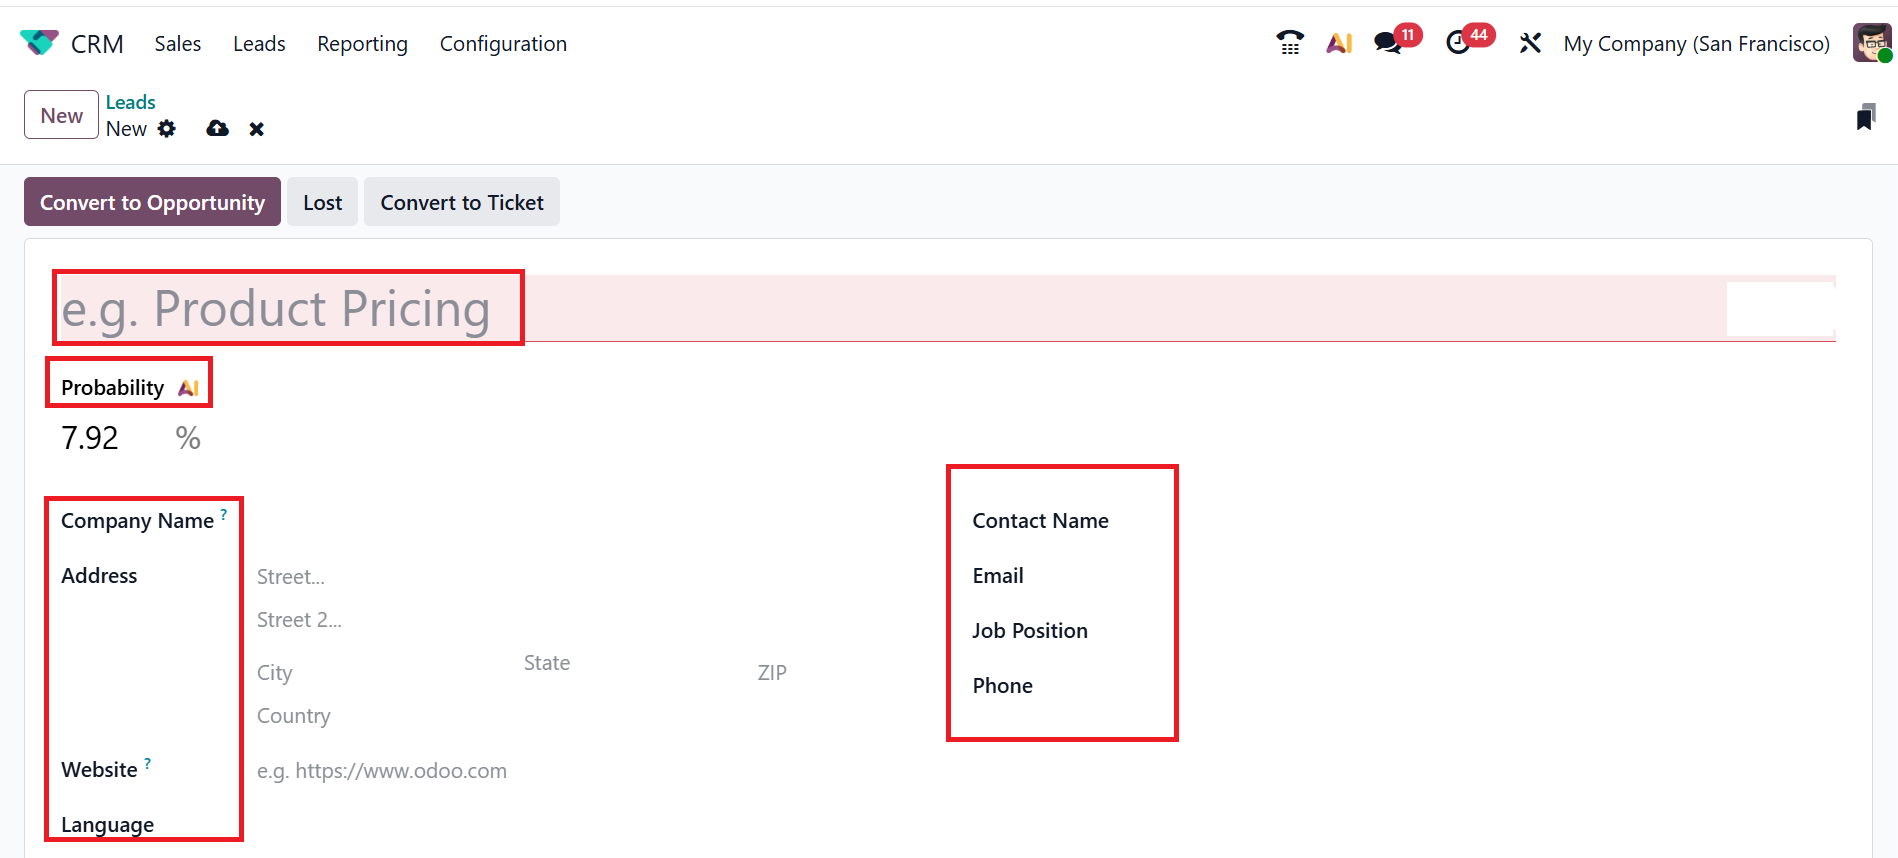
Task: Open the My Company (San Francisco) switcher
Action: (1696, 44)
